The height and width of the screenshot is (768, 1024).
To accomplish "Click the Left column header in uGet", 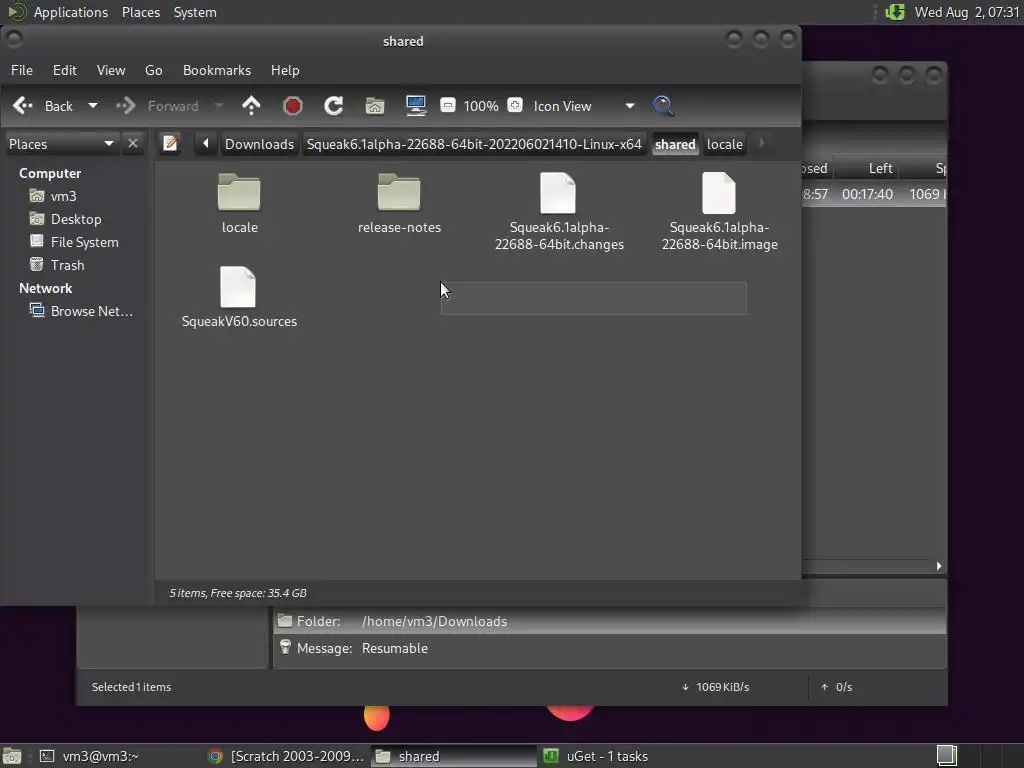I will coord(880,168).
